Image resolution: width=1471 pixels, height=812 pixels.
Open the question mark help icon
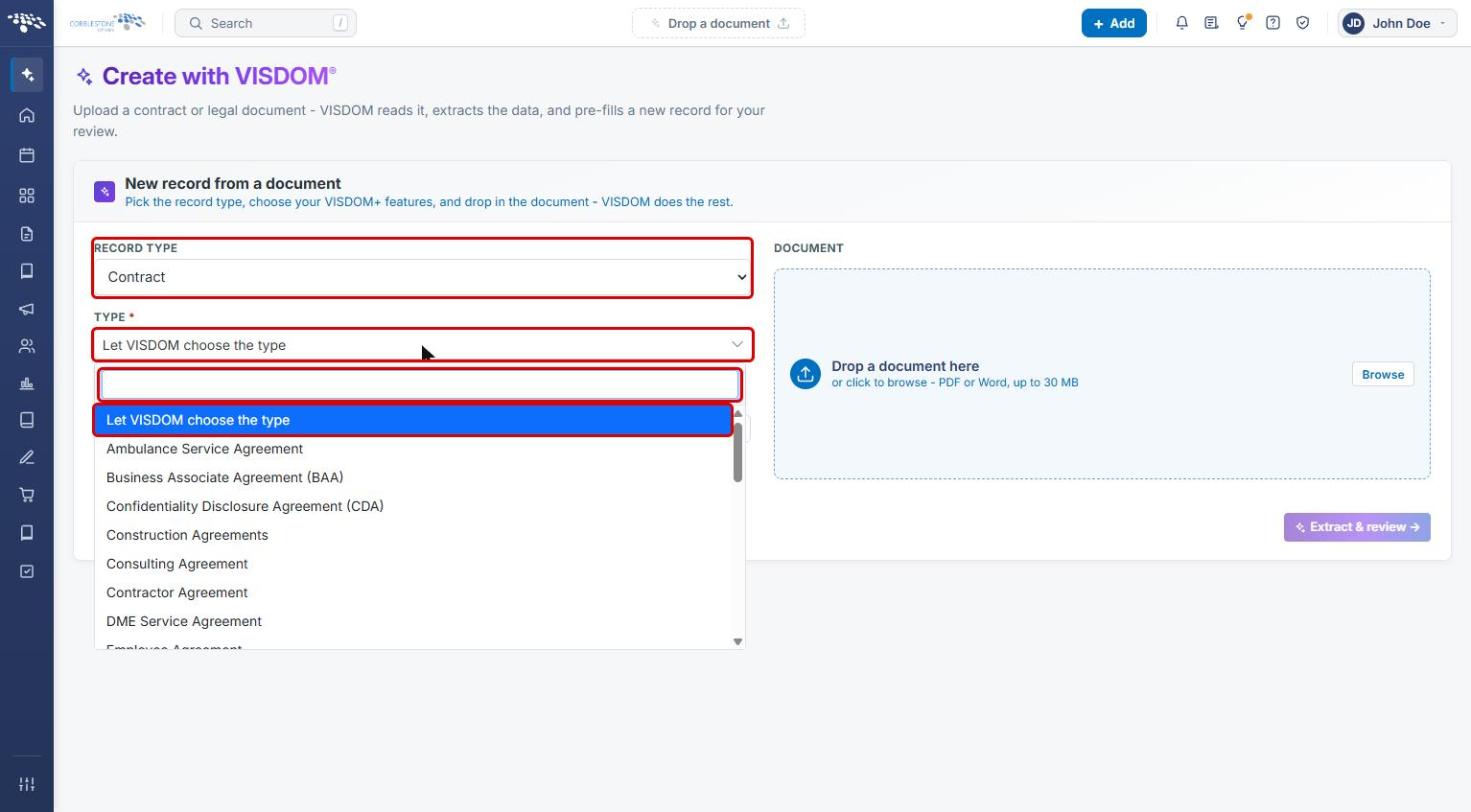1273,22
